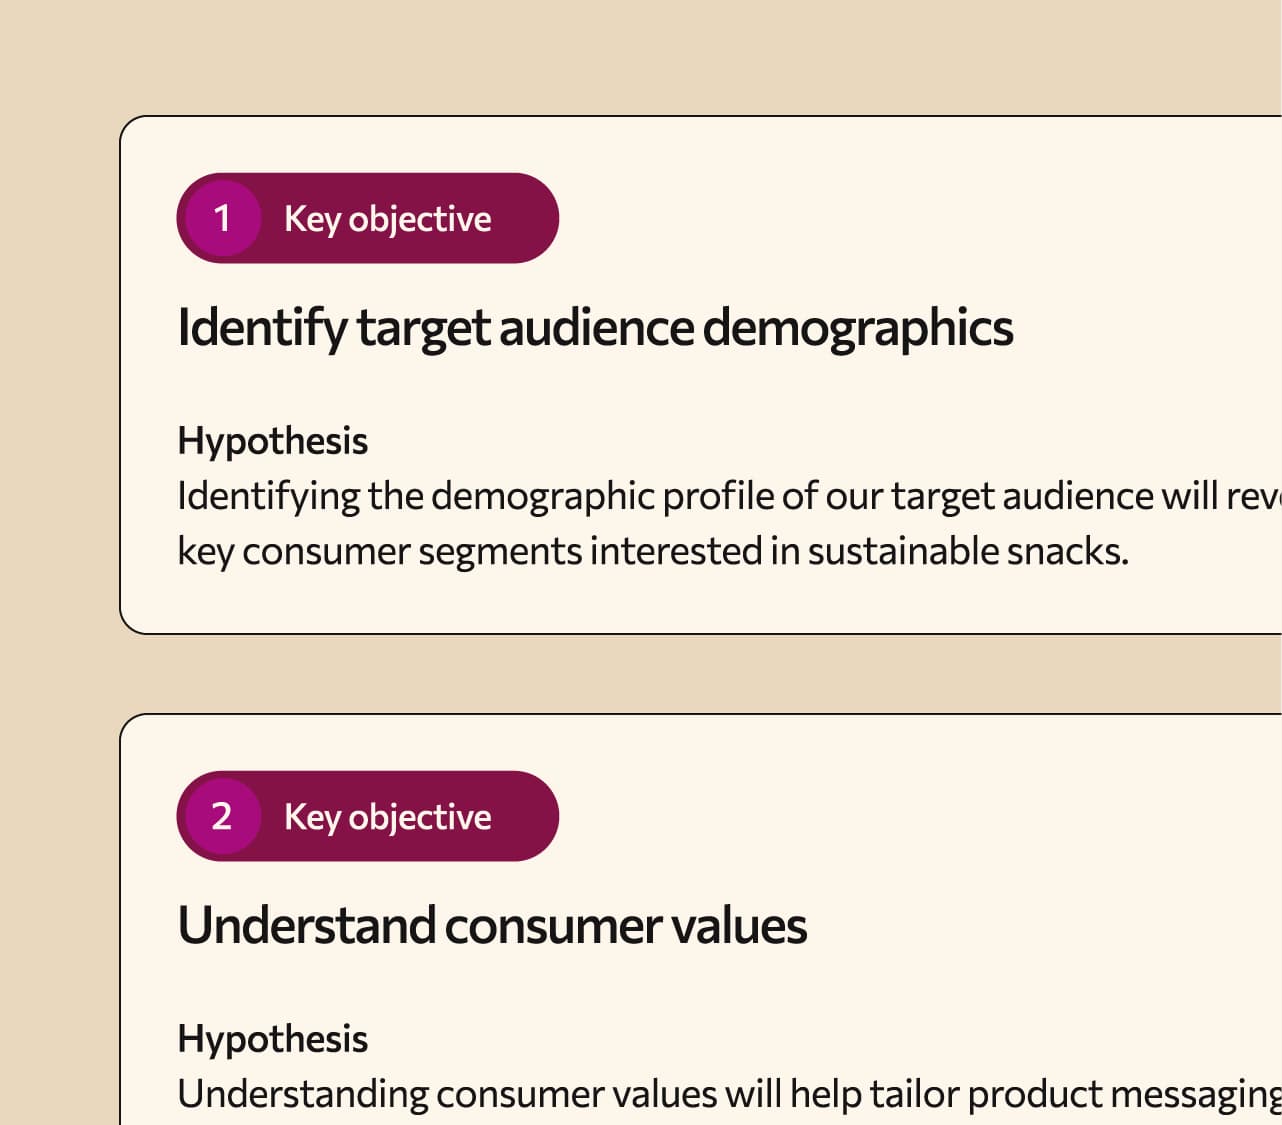Click the "Identify target audience demographics" heading
Viewport: 1282px width, 1125px height.
click(595, 328)
